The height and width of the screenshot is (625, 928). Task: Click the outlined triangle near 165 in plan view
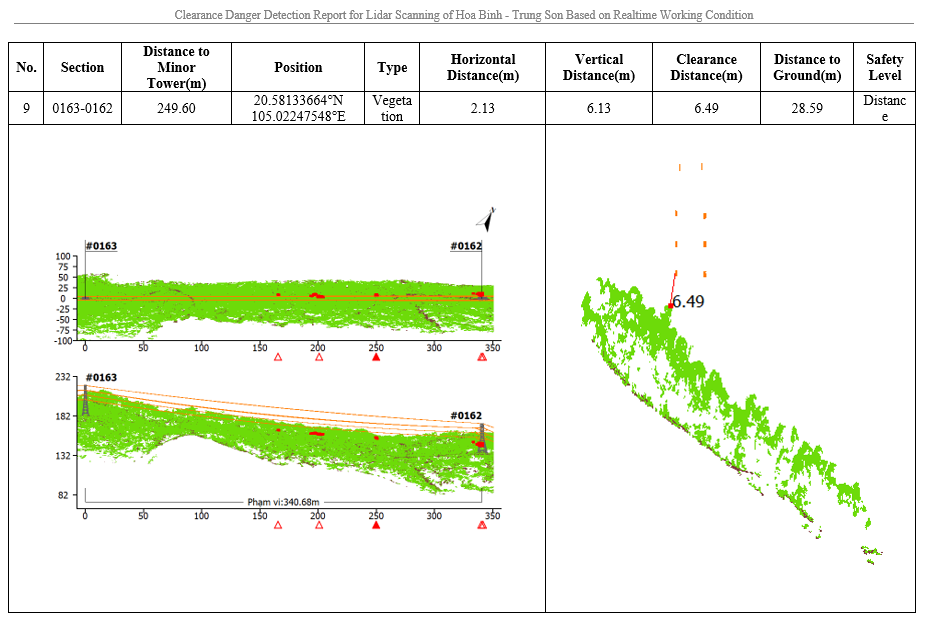point(278,357)
